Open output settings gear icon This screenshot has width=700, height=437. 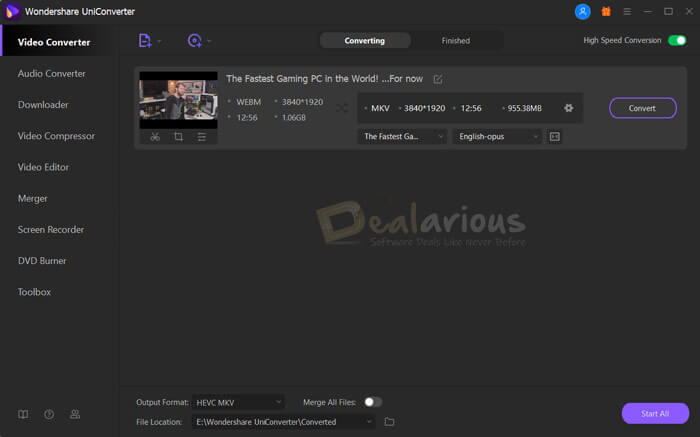568,108
